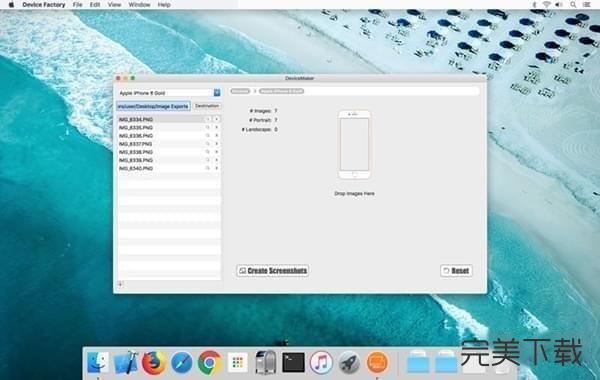This screenshot has height=380, width=600.
Task: Open the volume menu bar icon
Action: click(559, 5)
